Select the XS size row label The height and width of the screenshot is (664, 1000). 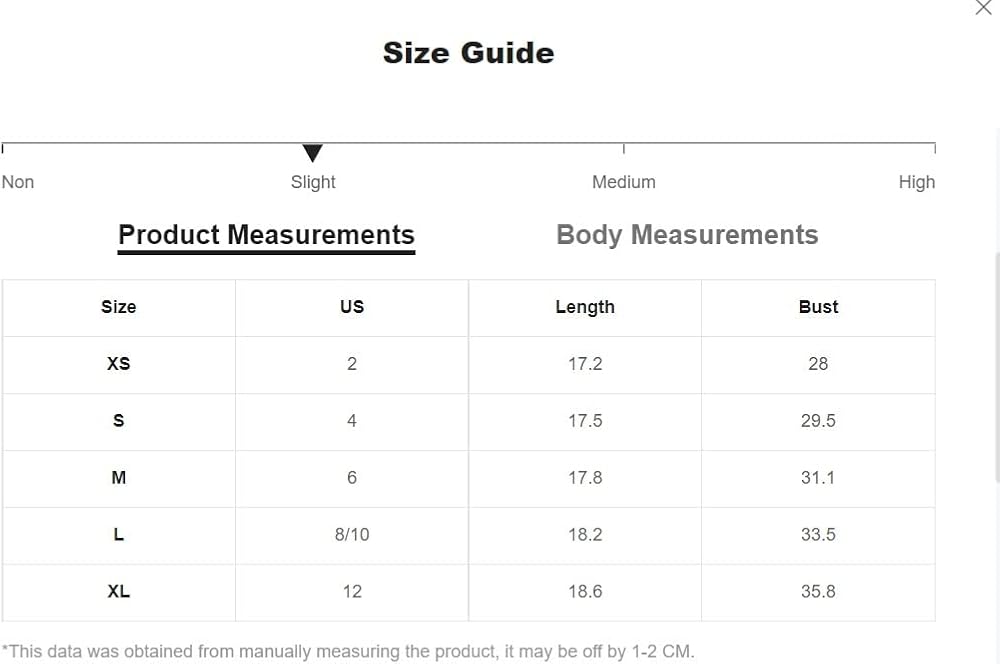pos(118,364)
